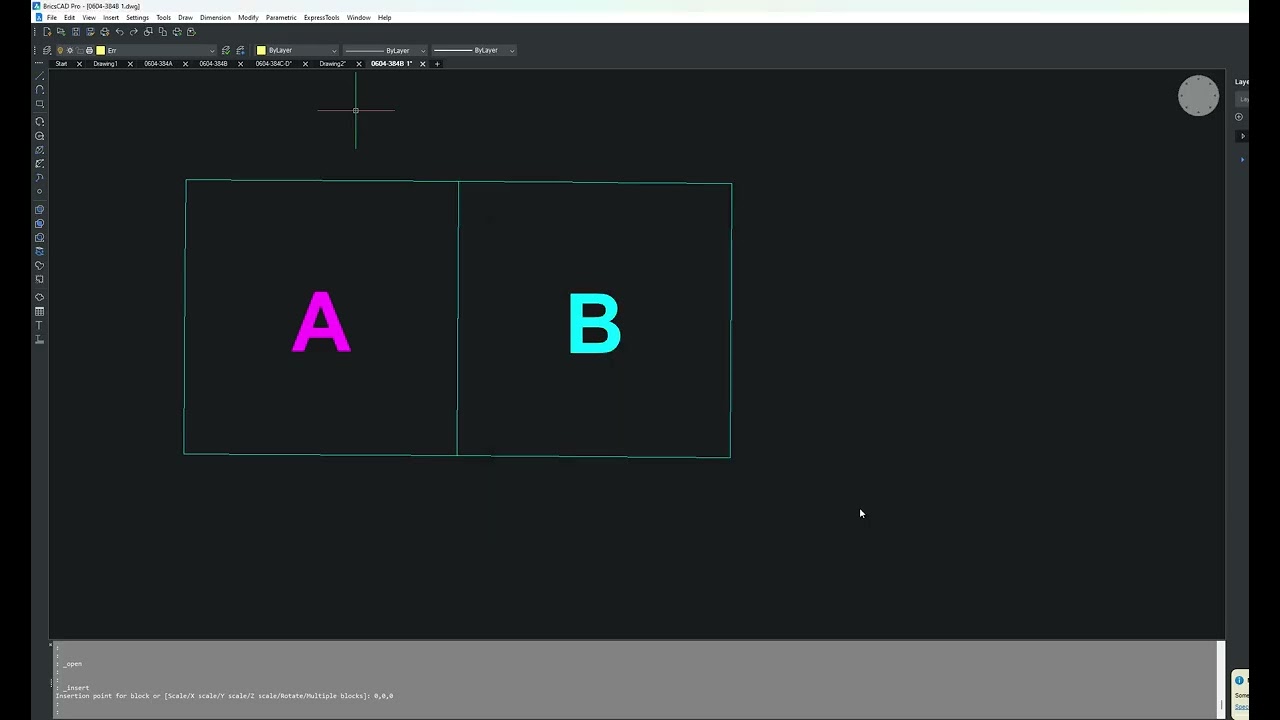Open the Help menu
Screen dimensions: 1280x720
pyautogui.click(x=384, y=18)
